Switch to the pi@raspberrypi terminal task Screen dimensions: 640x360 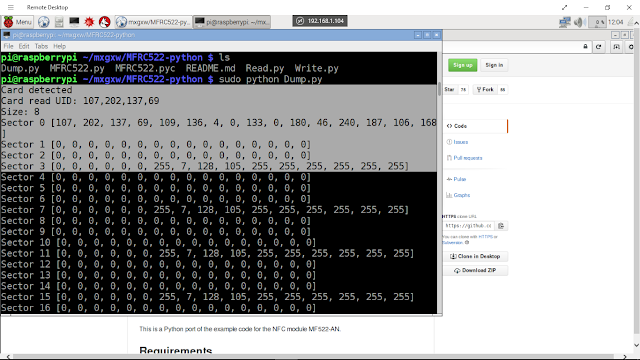click(x=231, y=22)
